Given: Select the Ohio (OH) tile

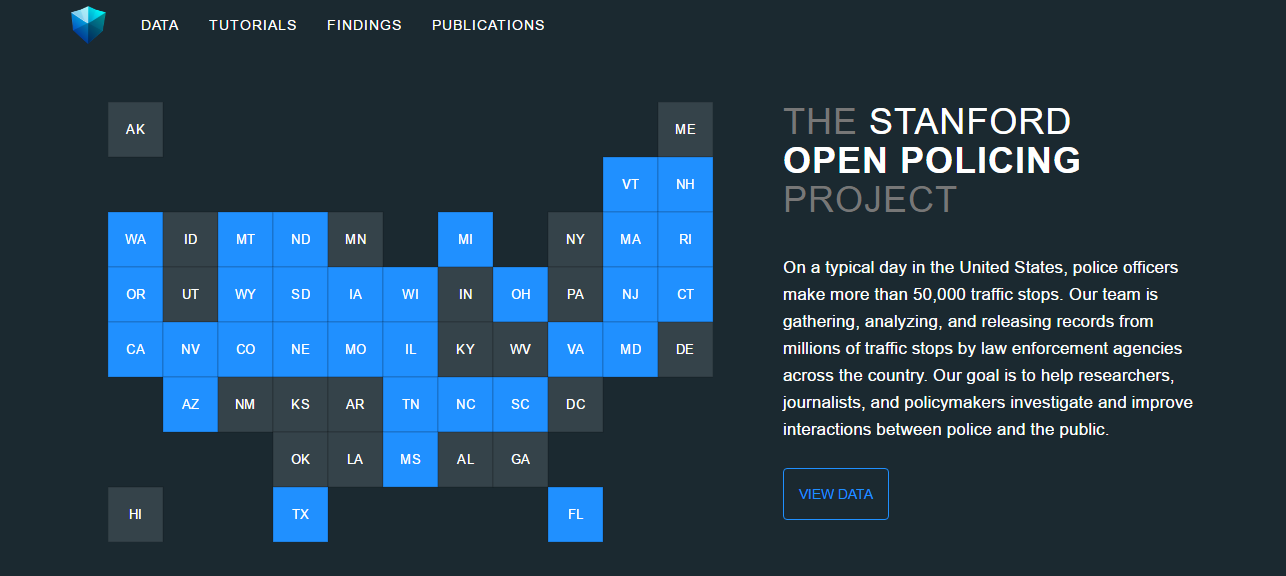Looking at the screenshot, I should point(520,294).
